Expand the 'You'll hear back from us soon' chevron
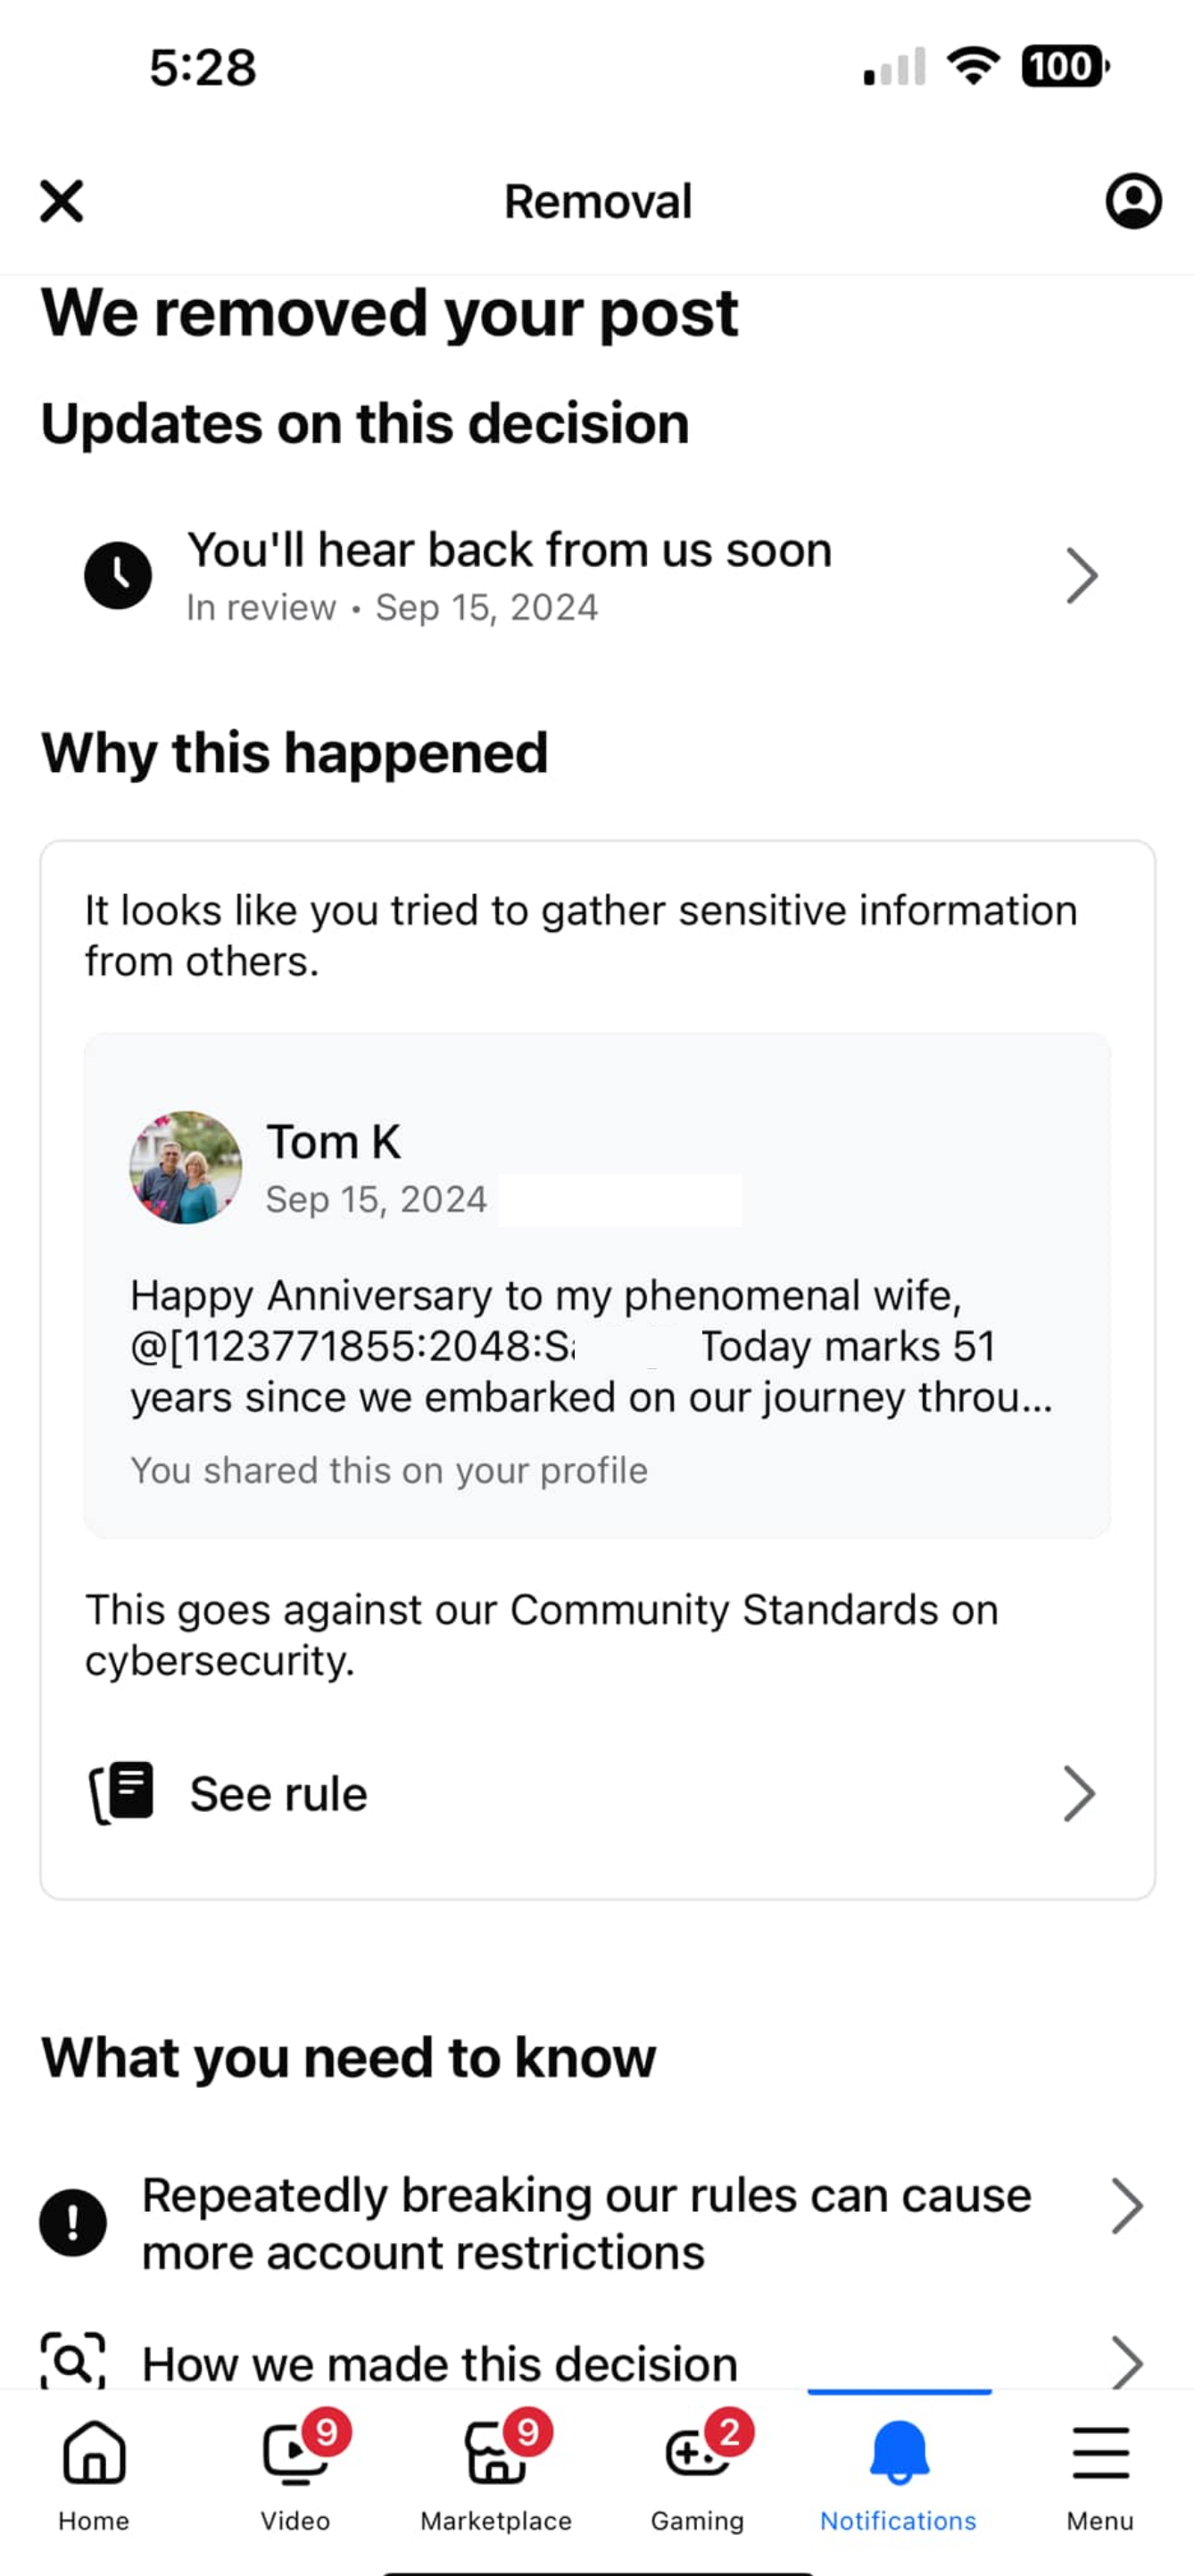 click(x=1082, y=575)
